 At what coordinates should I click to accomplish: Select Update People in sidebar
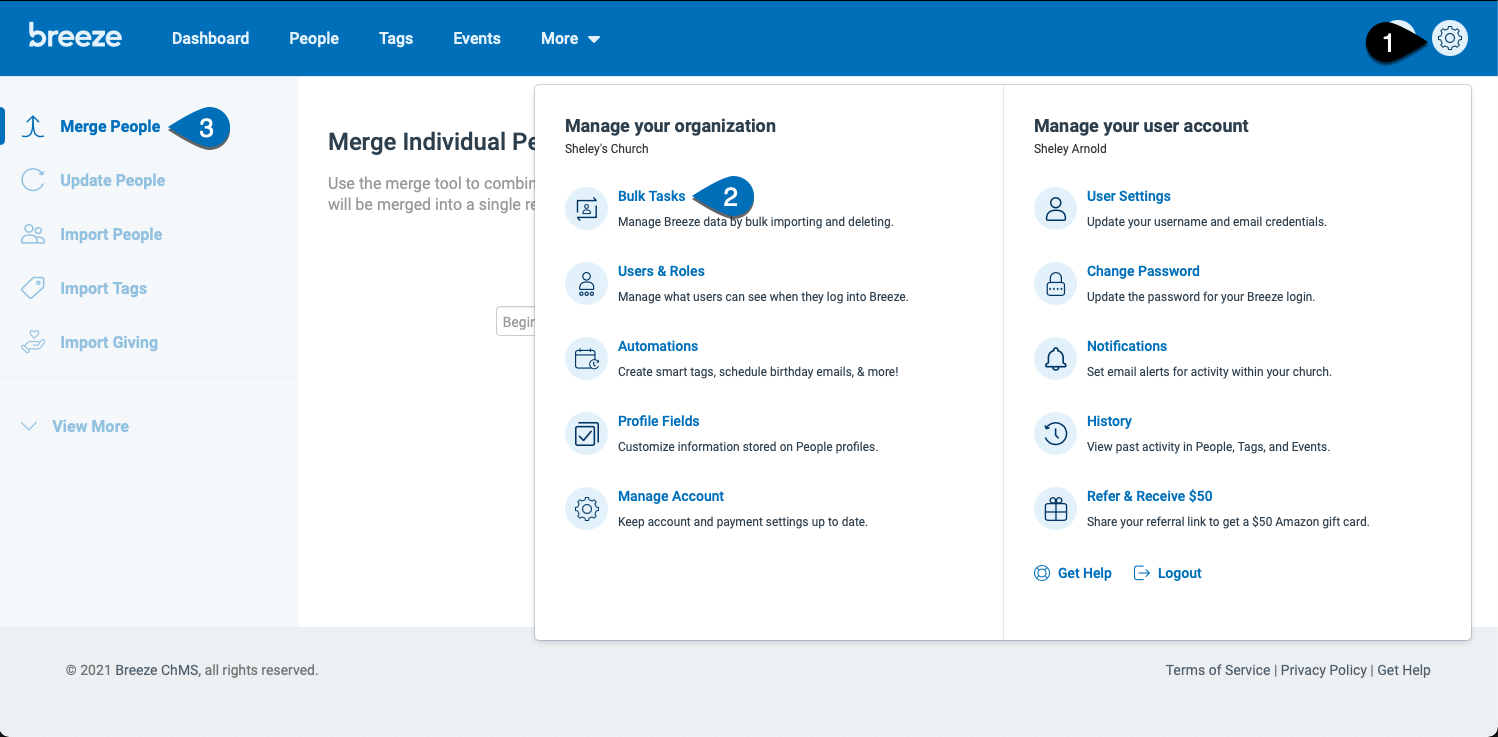point(113,180)
